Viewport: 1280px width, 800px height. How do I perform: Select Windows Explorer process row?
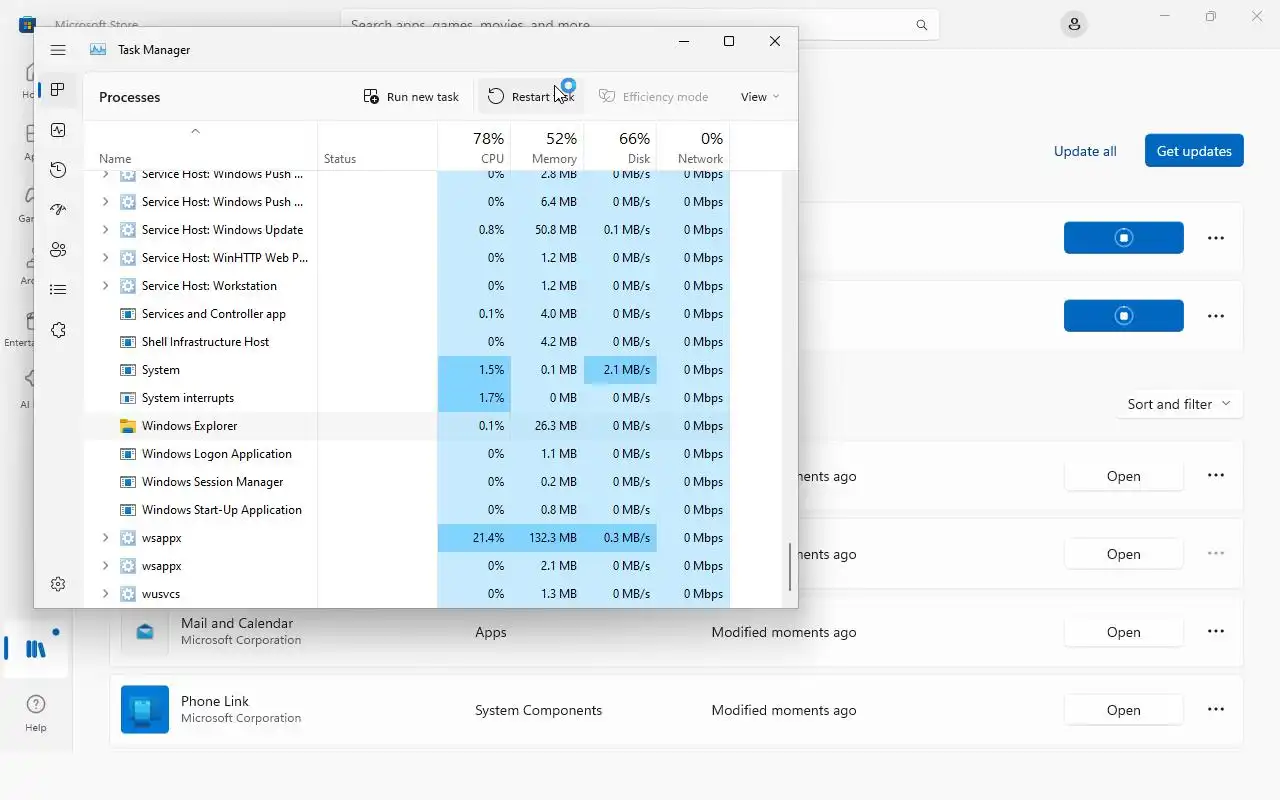407,426
